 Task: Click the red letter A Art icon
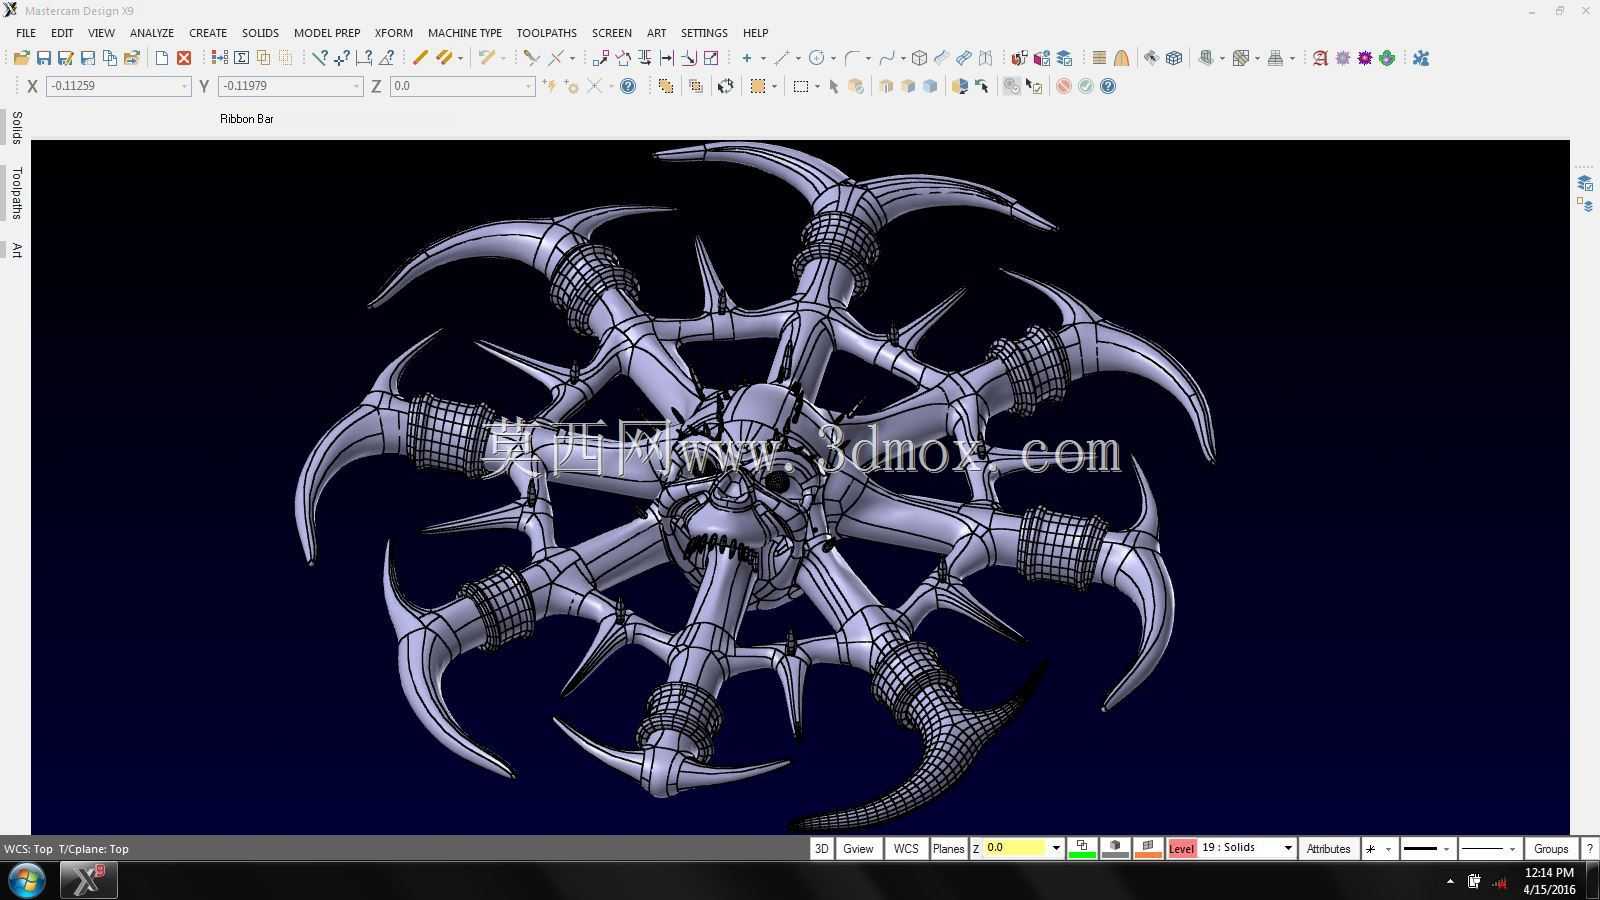pyautogui.click(x=1320, y=58)
